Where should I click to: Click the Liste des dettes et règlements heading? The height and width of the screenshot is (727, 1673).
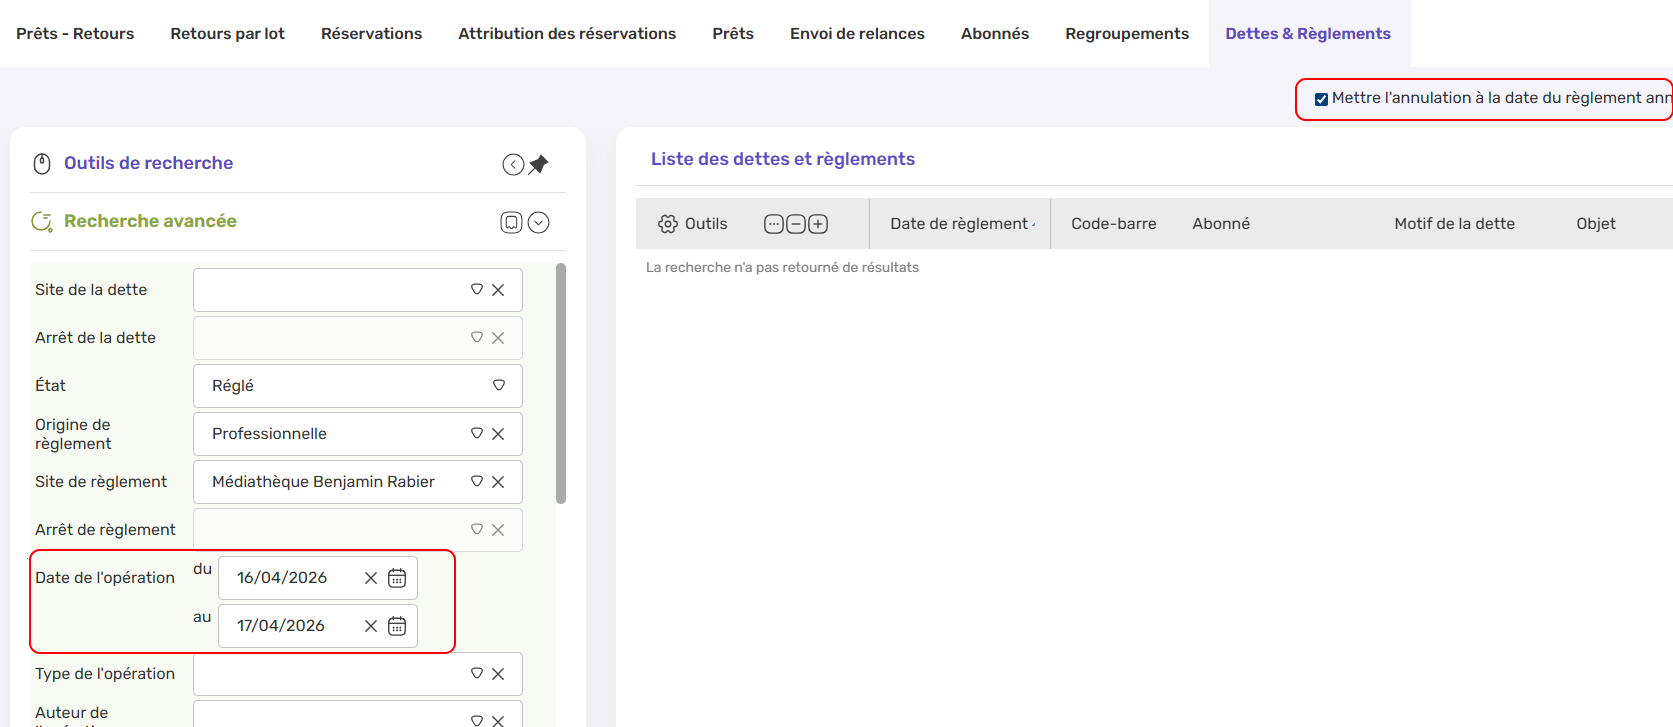coord(783,159)
